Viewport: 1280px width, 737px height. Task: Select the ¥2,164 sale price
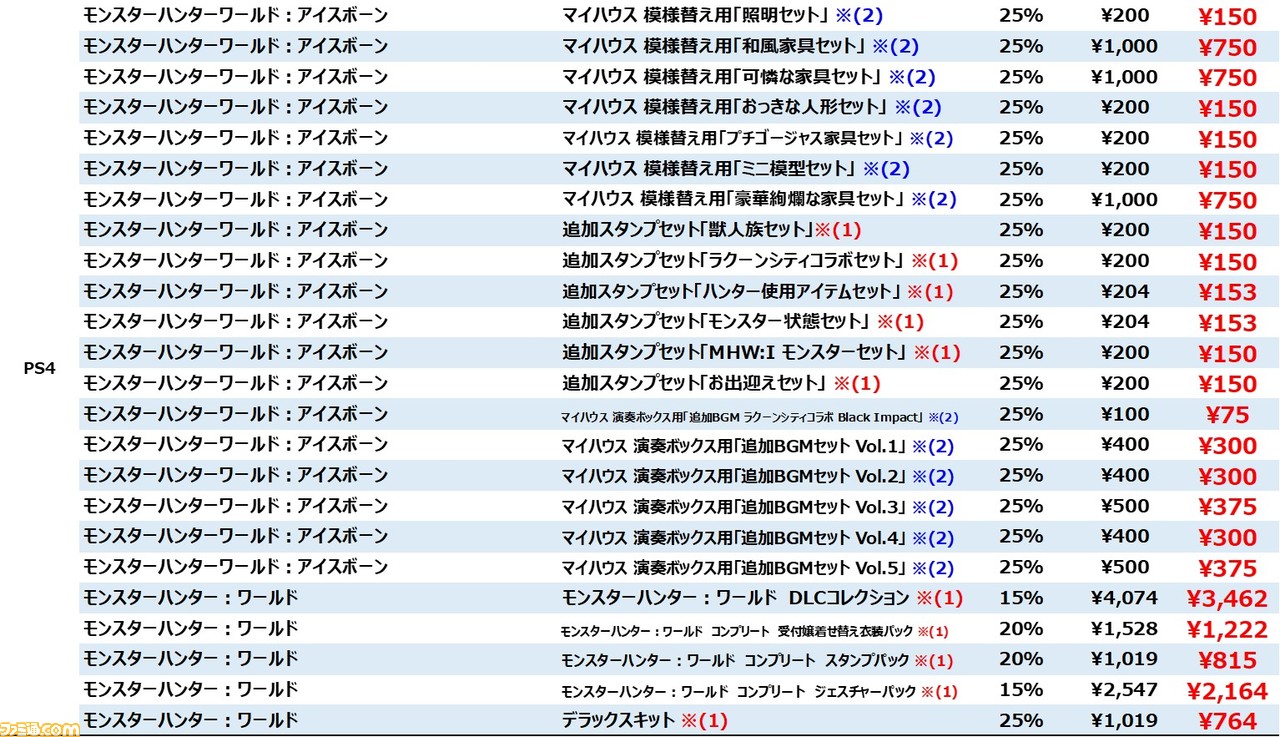click(1226, 691)
